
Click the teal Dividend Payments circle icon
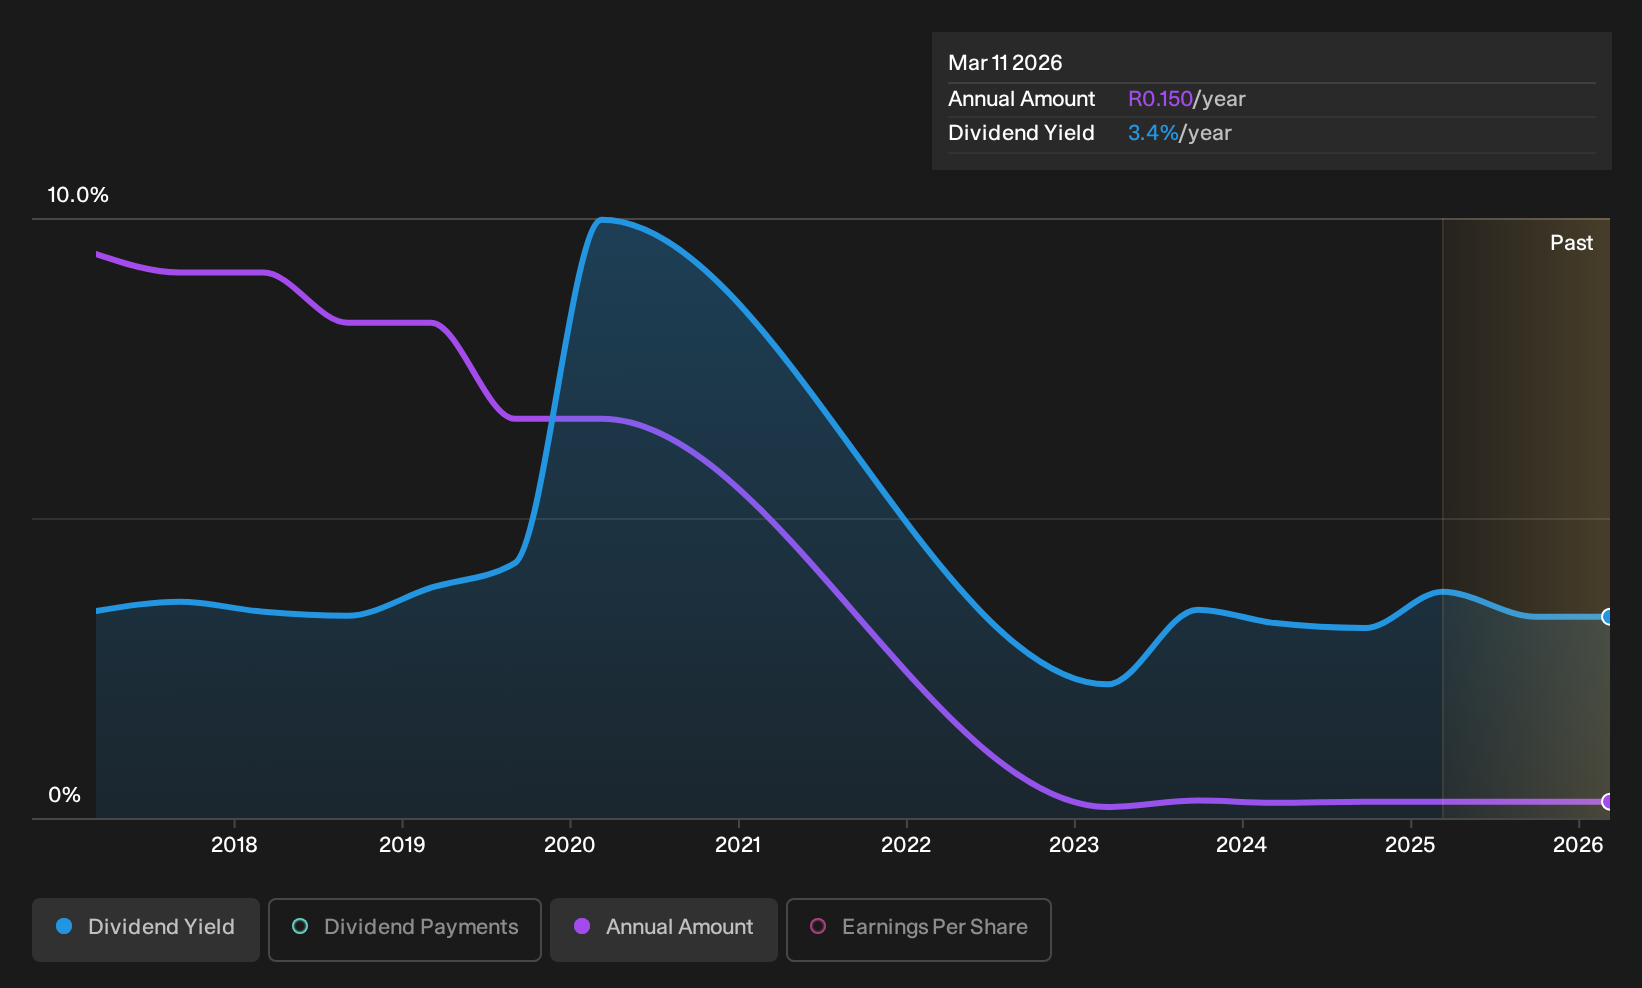point(300,927)
